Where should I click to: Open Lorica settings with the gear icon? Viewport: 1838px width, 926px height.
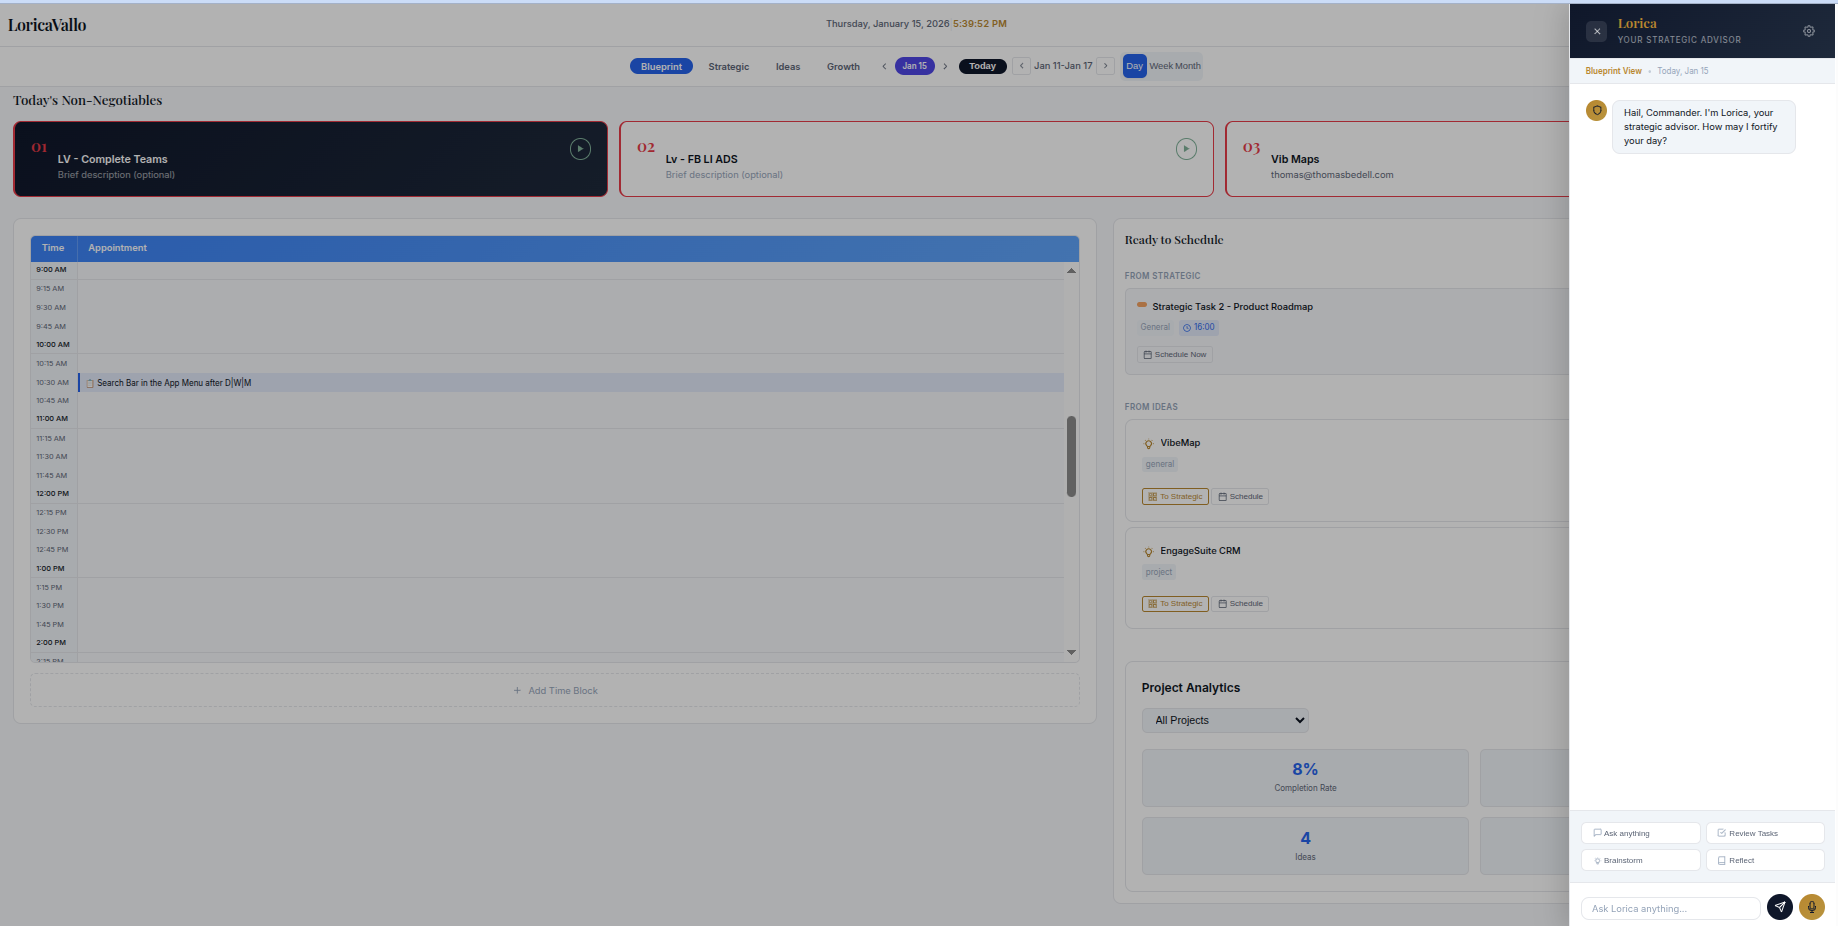pyautogui.click(x=1809, y=31)
